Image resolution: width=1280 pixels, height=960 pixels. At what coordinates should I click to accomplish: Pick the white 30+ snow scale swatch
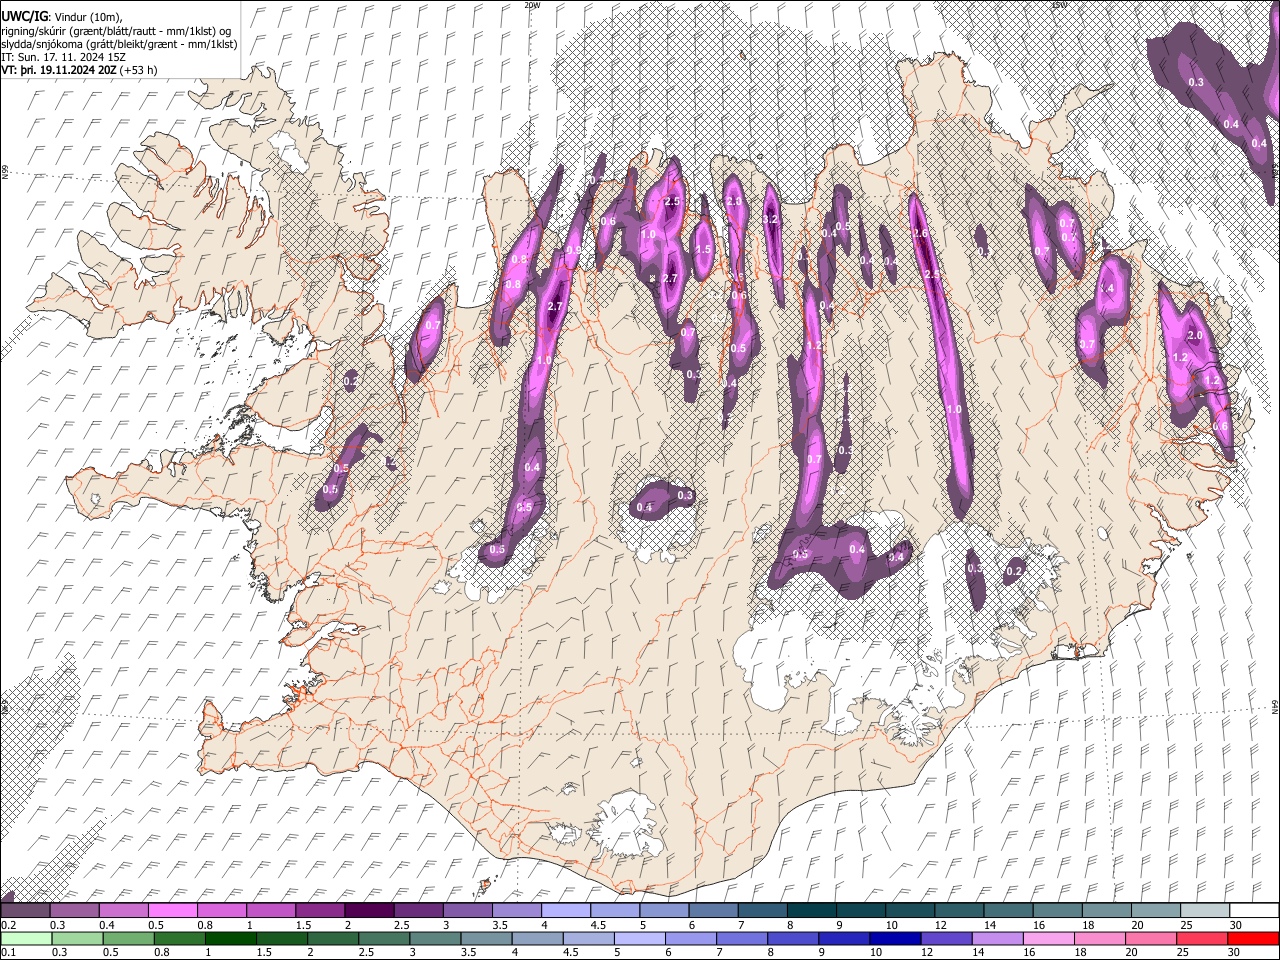click(1254, 910)
